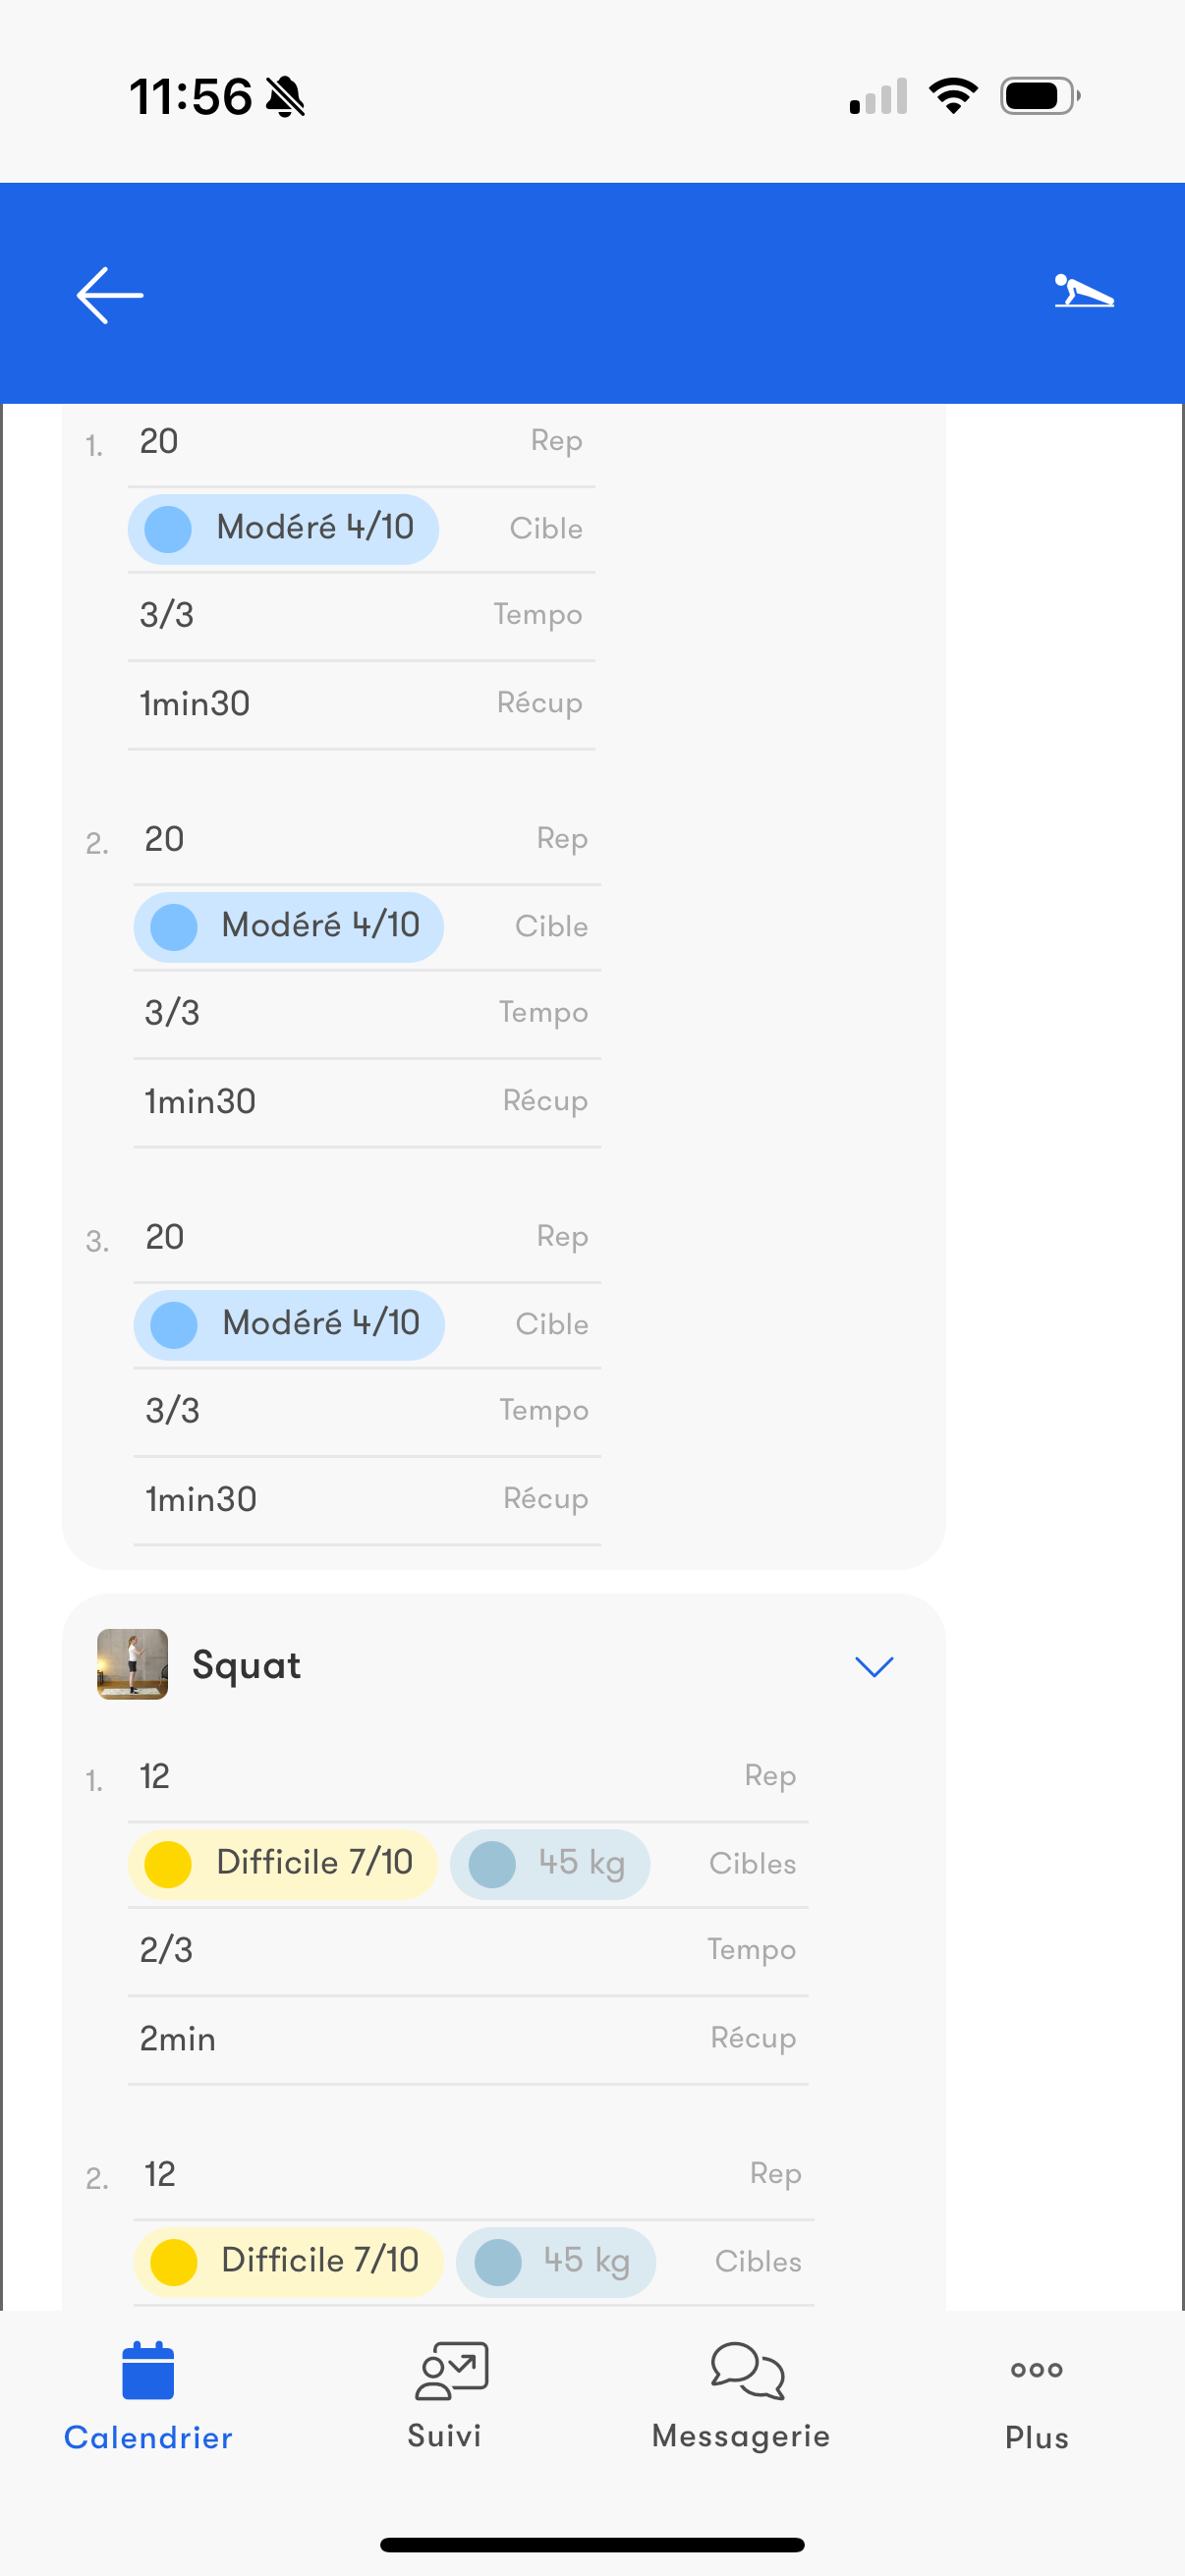Open the Calendrier tab
This screenshot has width=1185, height=2576.
click(148, 2395)
